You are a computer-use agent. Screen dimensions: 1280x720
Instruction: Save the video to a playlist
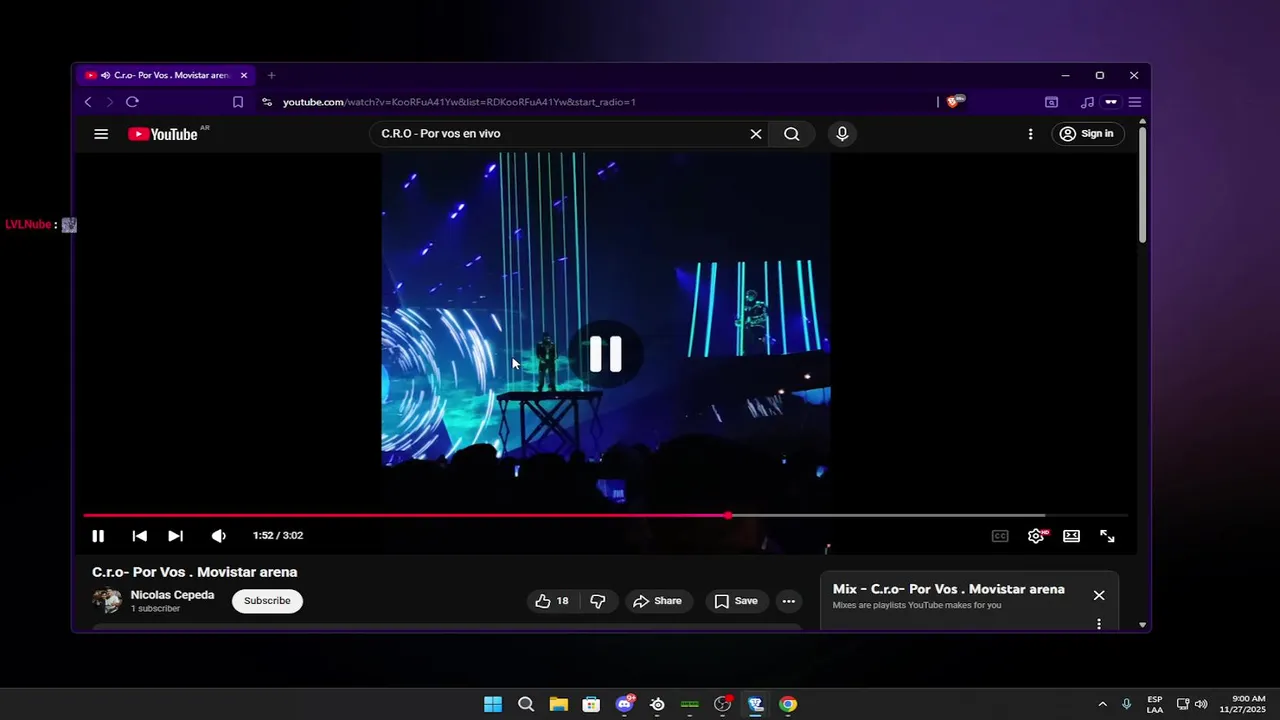pos(736,601)
